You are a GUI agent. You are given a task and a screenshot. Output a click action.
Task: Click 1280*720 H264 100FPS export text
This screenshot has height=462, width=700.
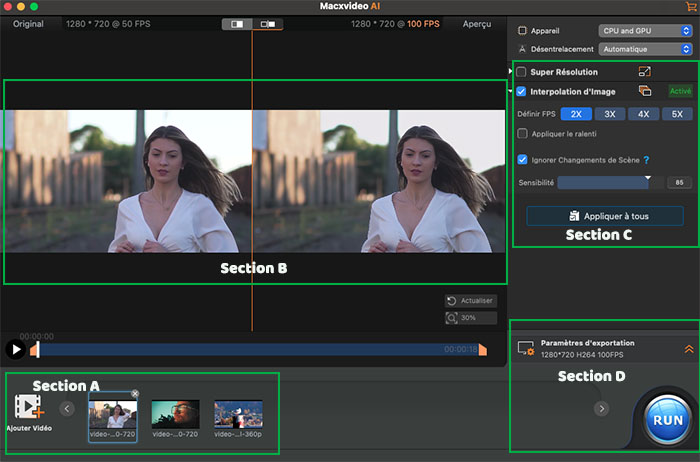point(582,355)
